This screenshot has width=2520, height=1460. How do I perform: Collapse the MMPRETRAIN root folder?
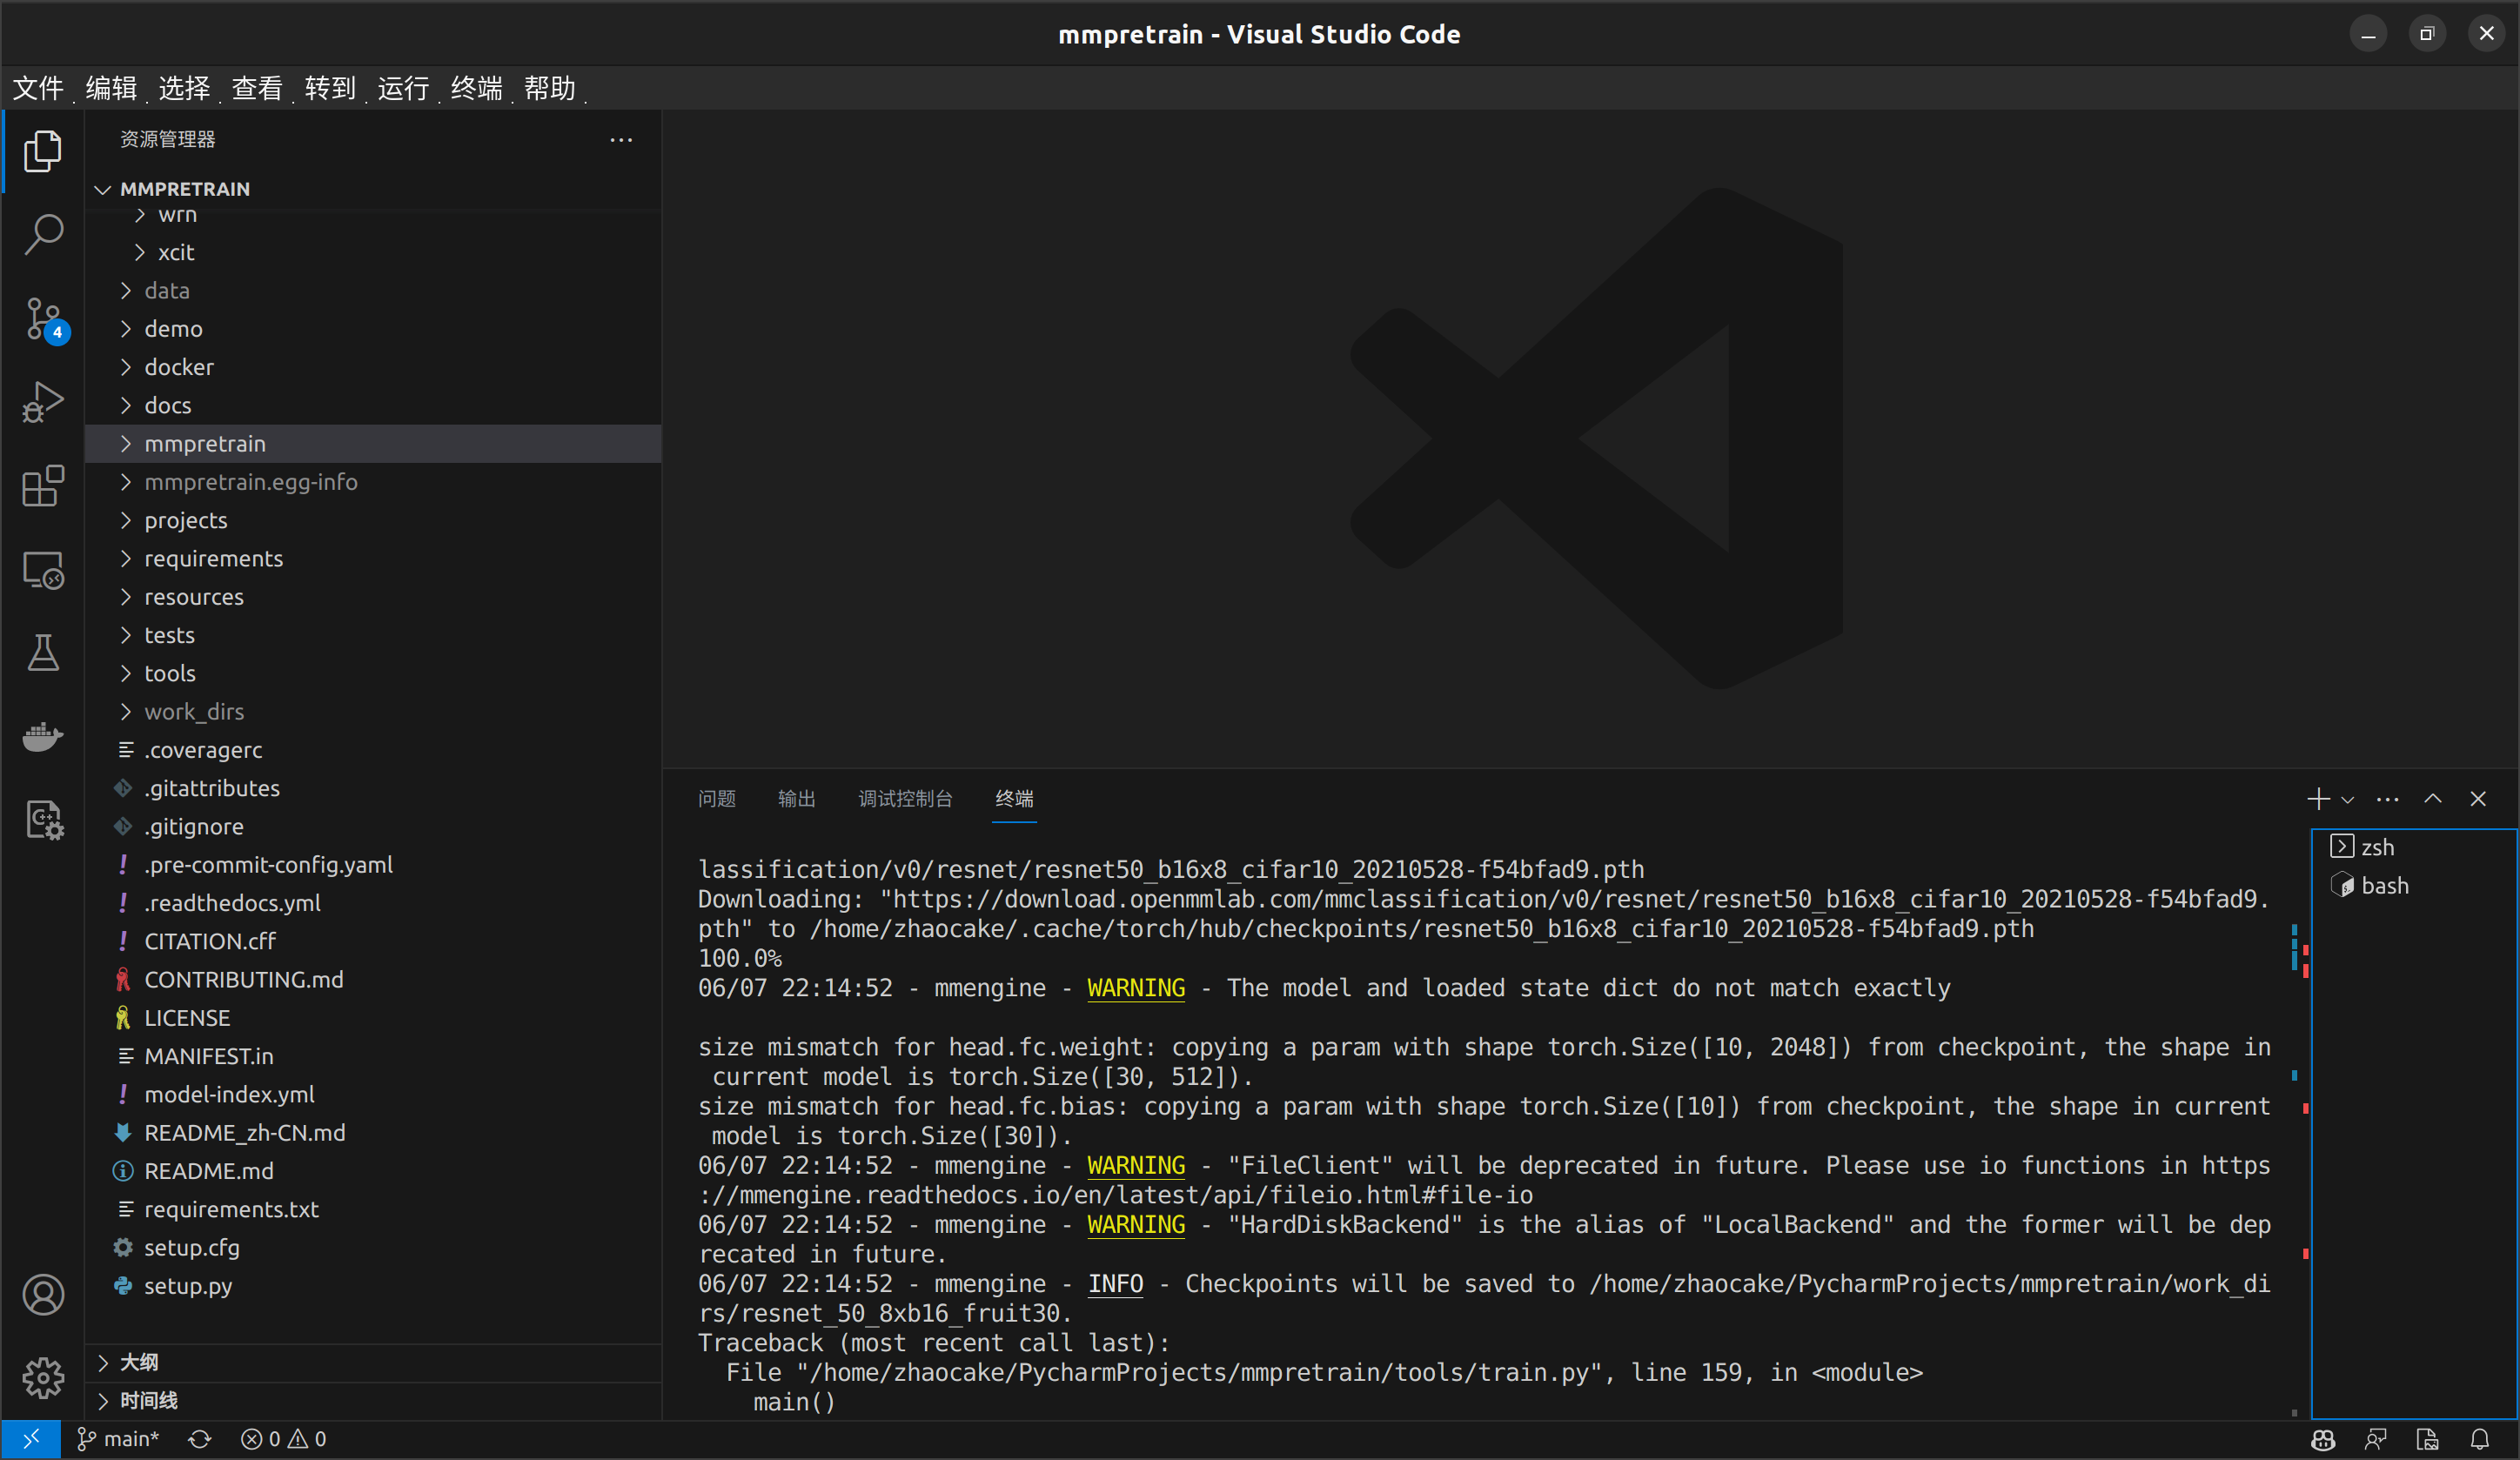(373, 189)
